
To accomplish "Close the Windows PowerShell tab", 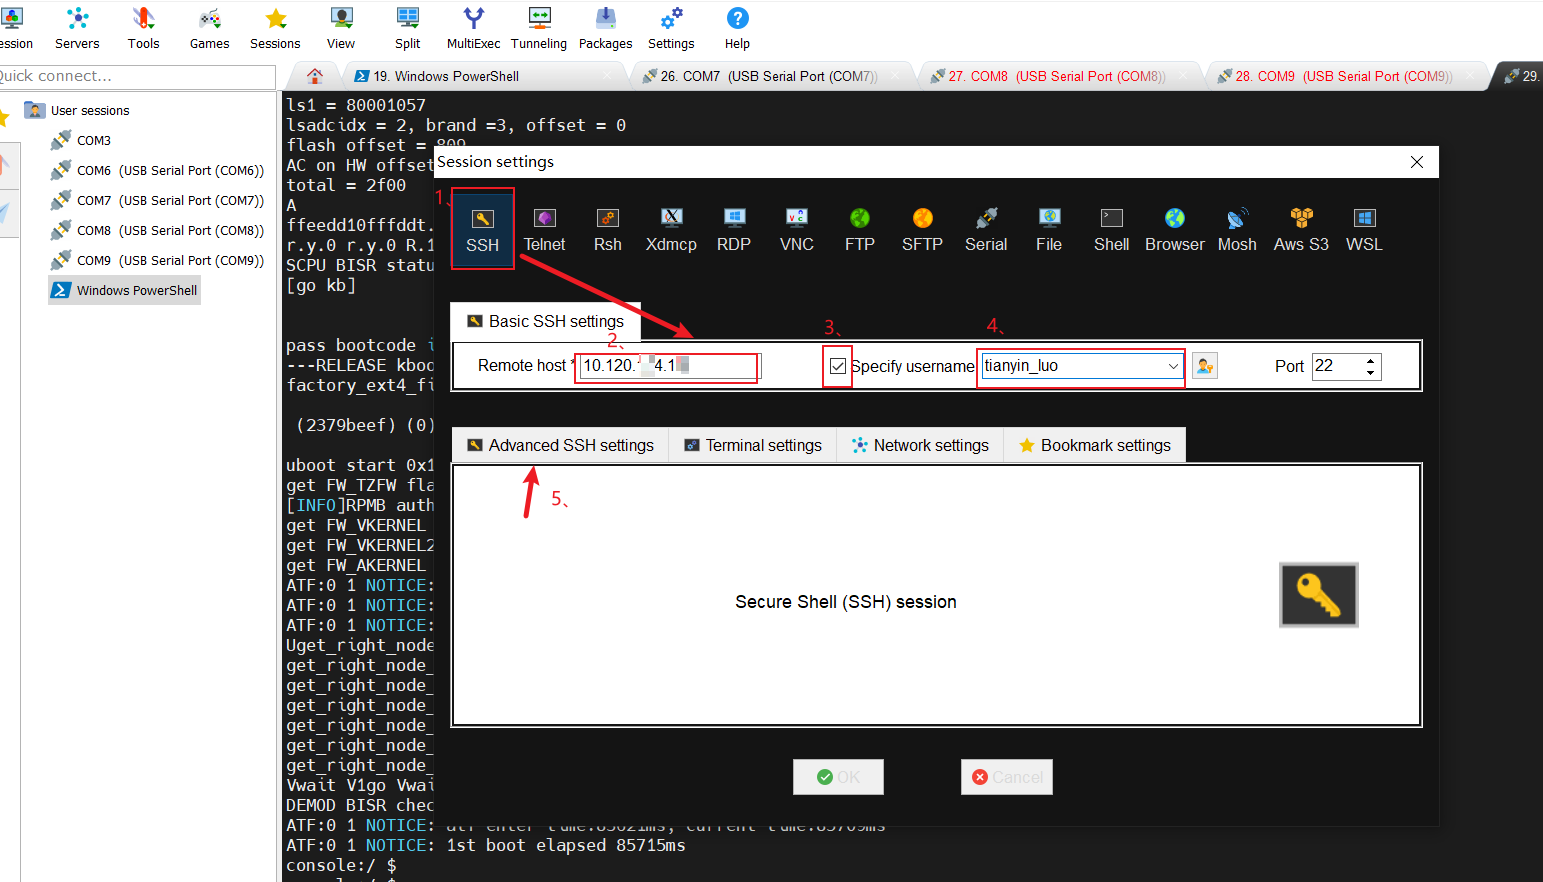I will tap(607, 76).
